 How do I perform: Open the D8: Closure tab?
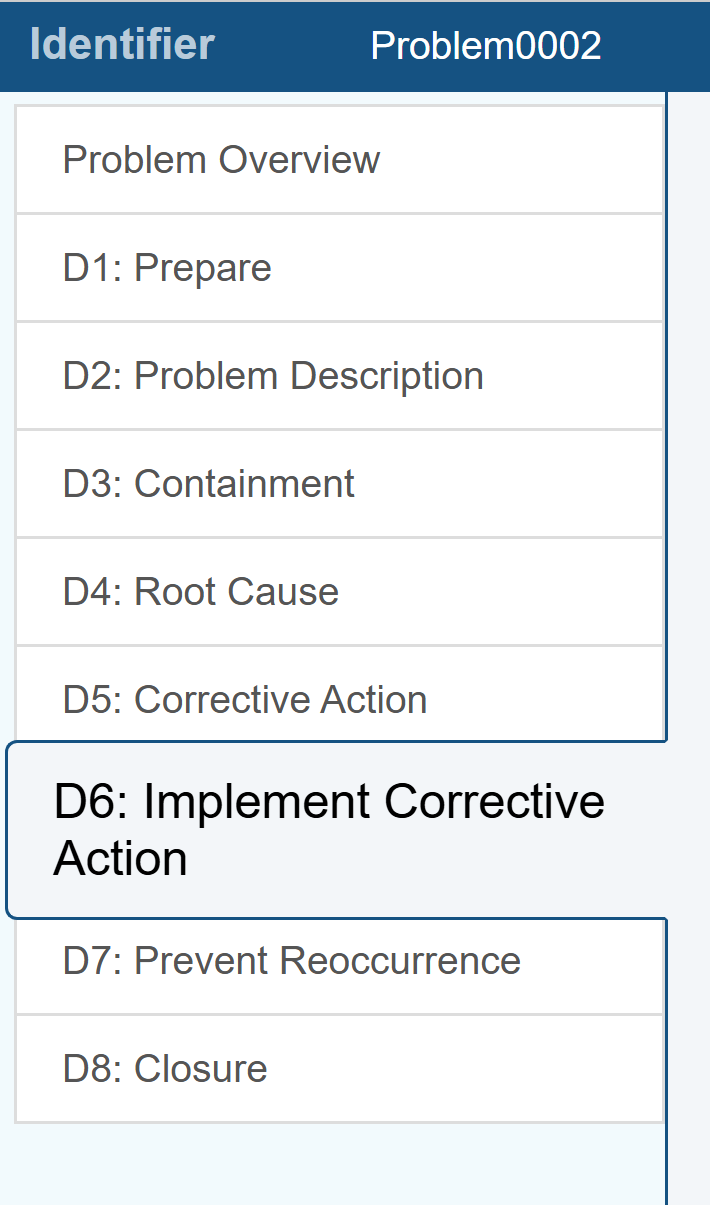pyautogui.click(x=165, y=1069)
